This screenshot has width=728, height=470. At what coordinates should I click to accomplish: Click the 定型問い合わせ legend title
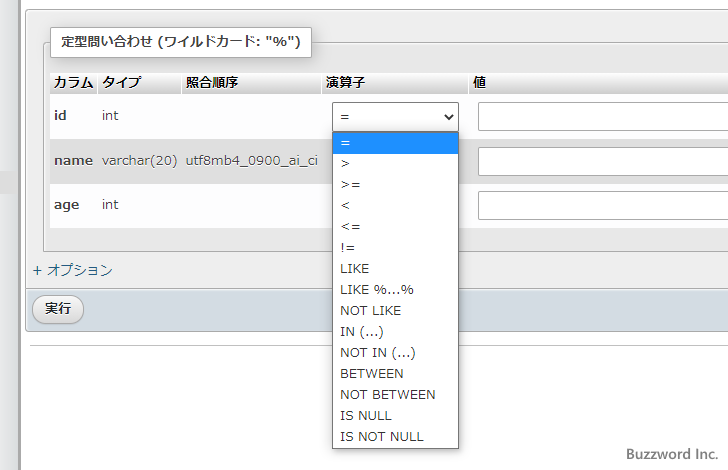[x=181, y=42]
